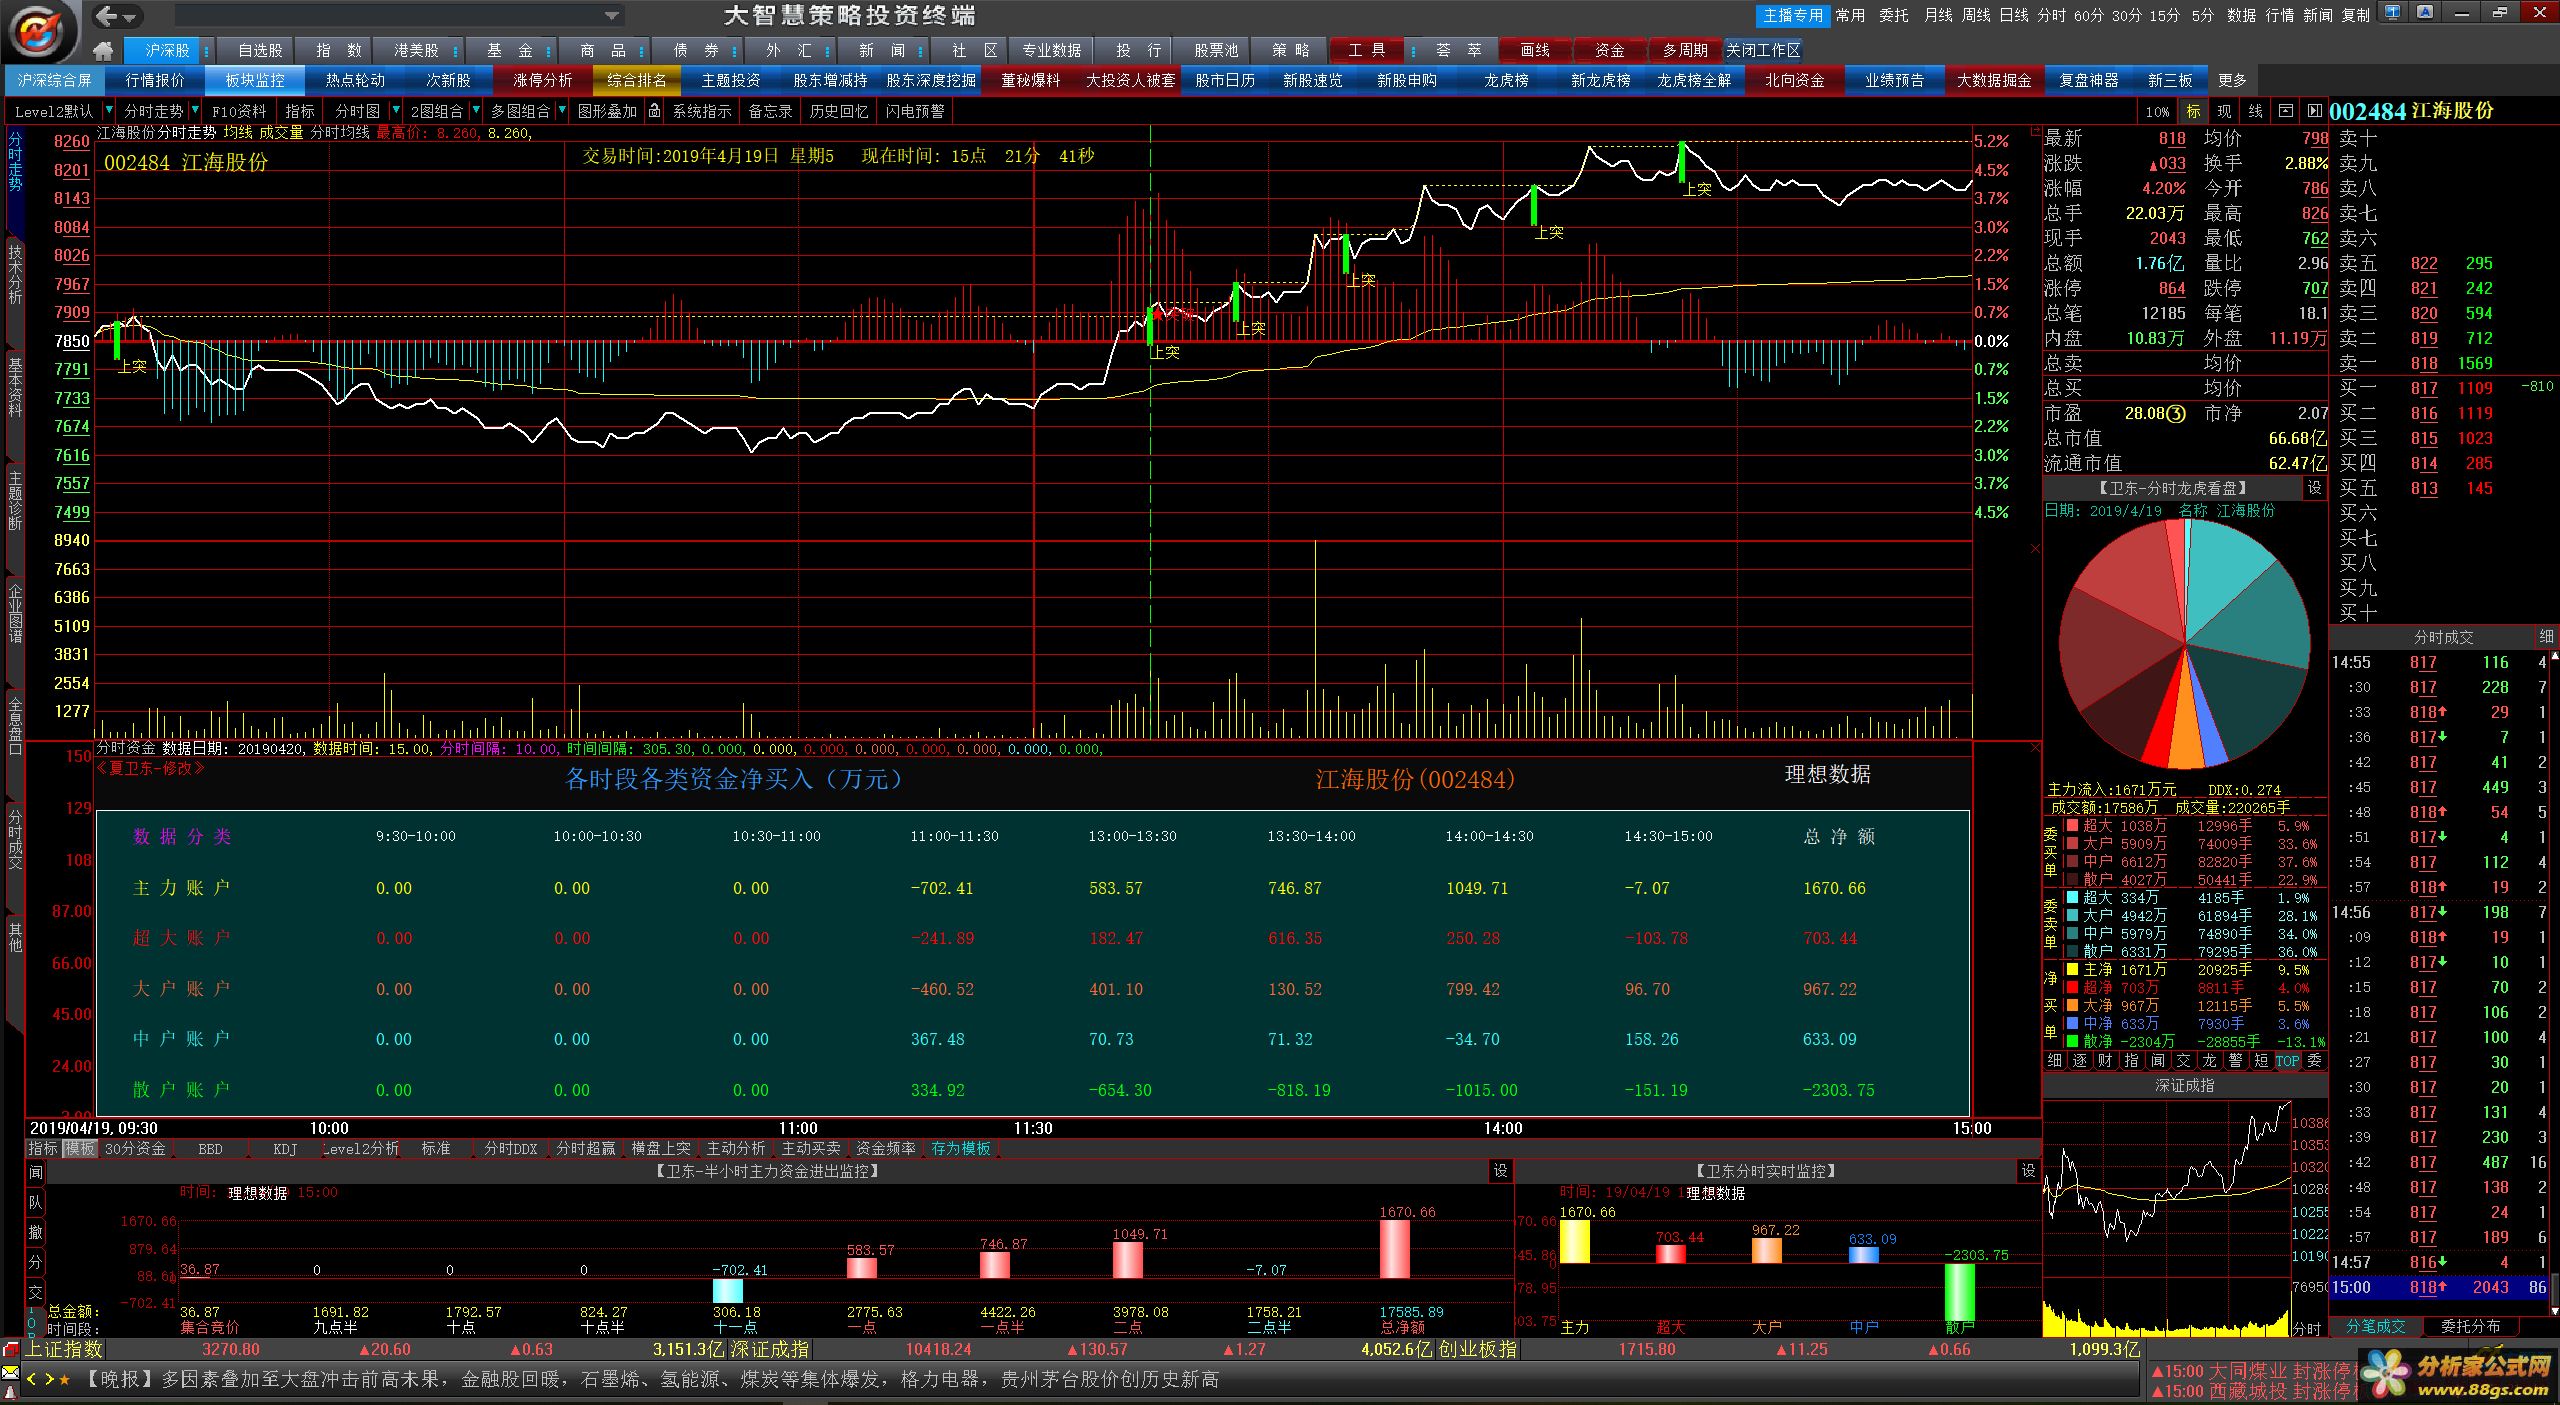Expand the 分时图 dropdown arrow
Screen dimensions: 2560x1405
(x=396, y=111)
